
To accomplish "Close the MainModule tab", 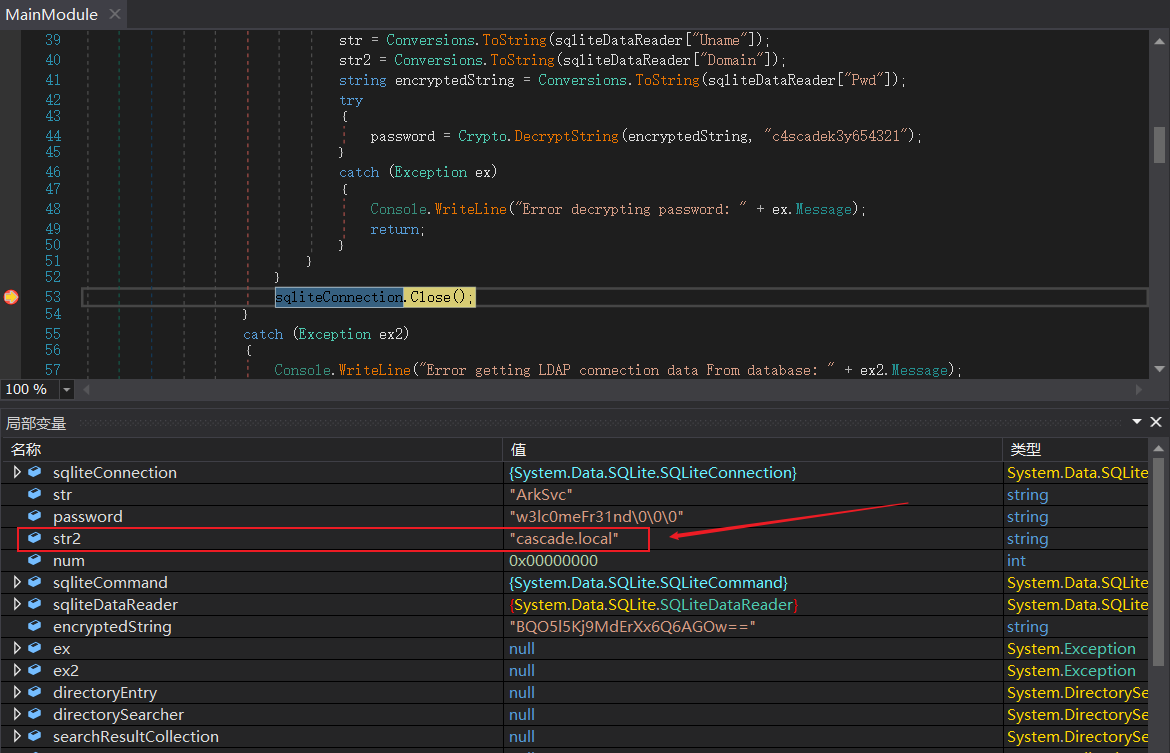I will tap(113, 15).
